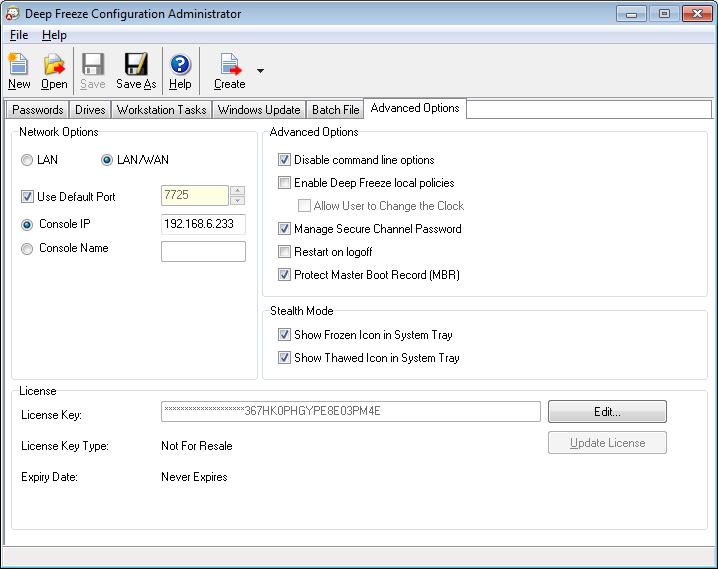The height and width of the screenshot is (569, 718).
Task: Click the Create installer toolbar icon
Action: point(230,65)
